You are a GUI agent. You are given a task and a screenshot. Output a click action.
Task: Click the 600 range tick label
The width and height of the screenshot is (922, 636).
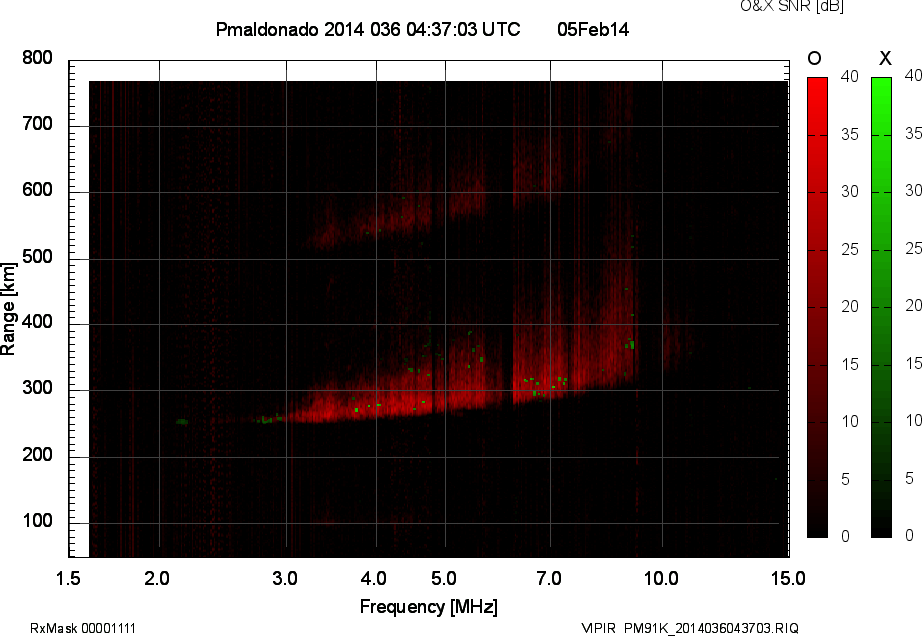tap(37, 190)
